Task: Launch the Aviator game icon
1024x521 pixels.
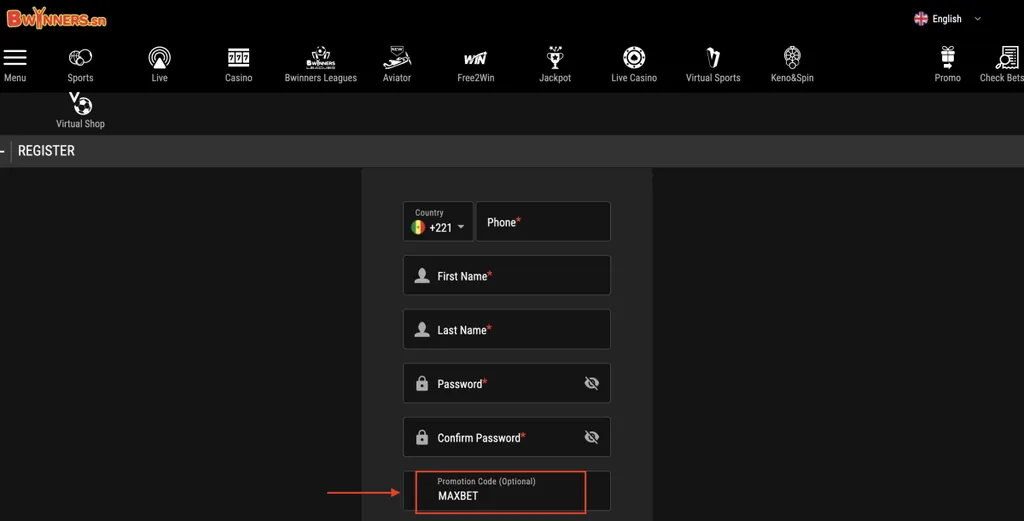Action: [397, 58]
